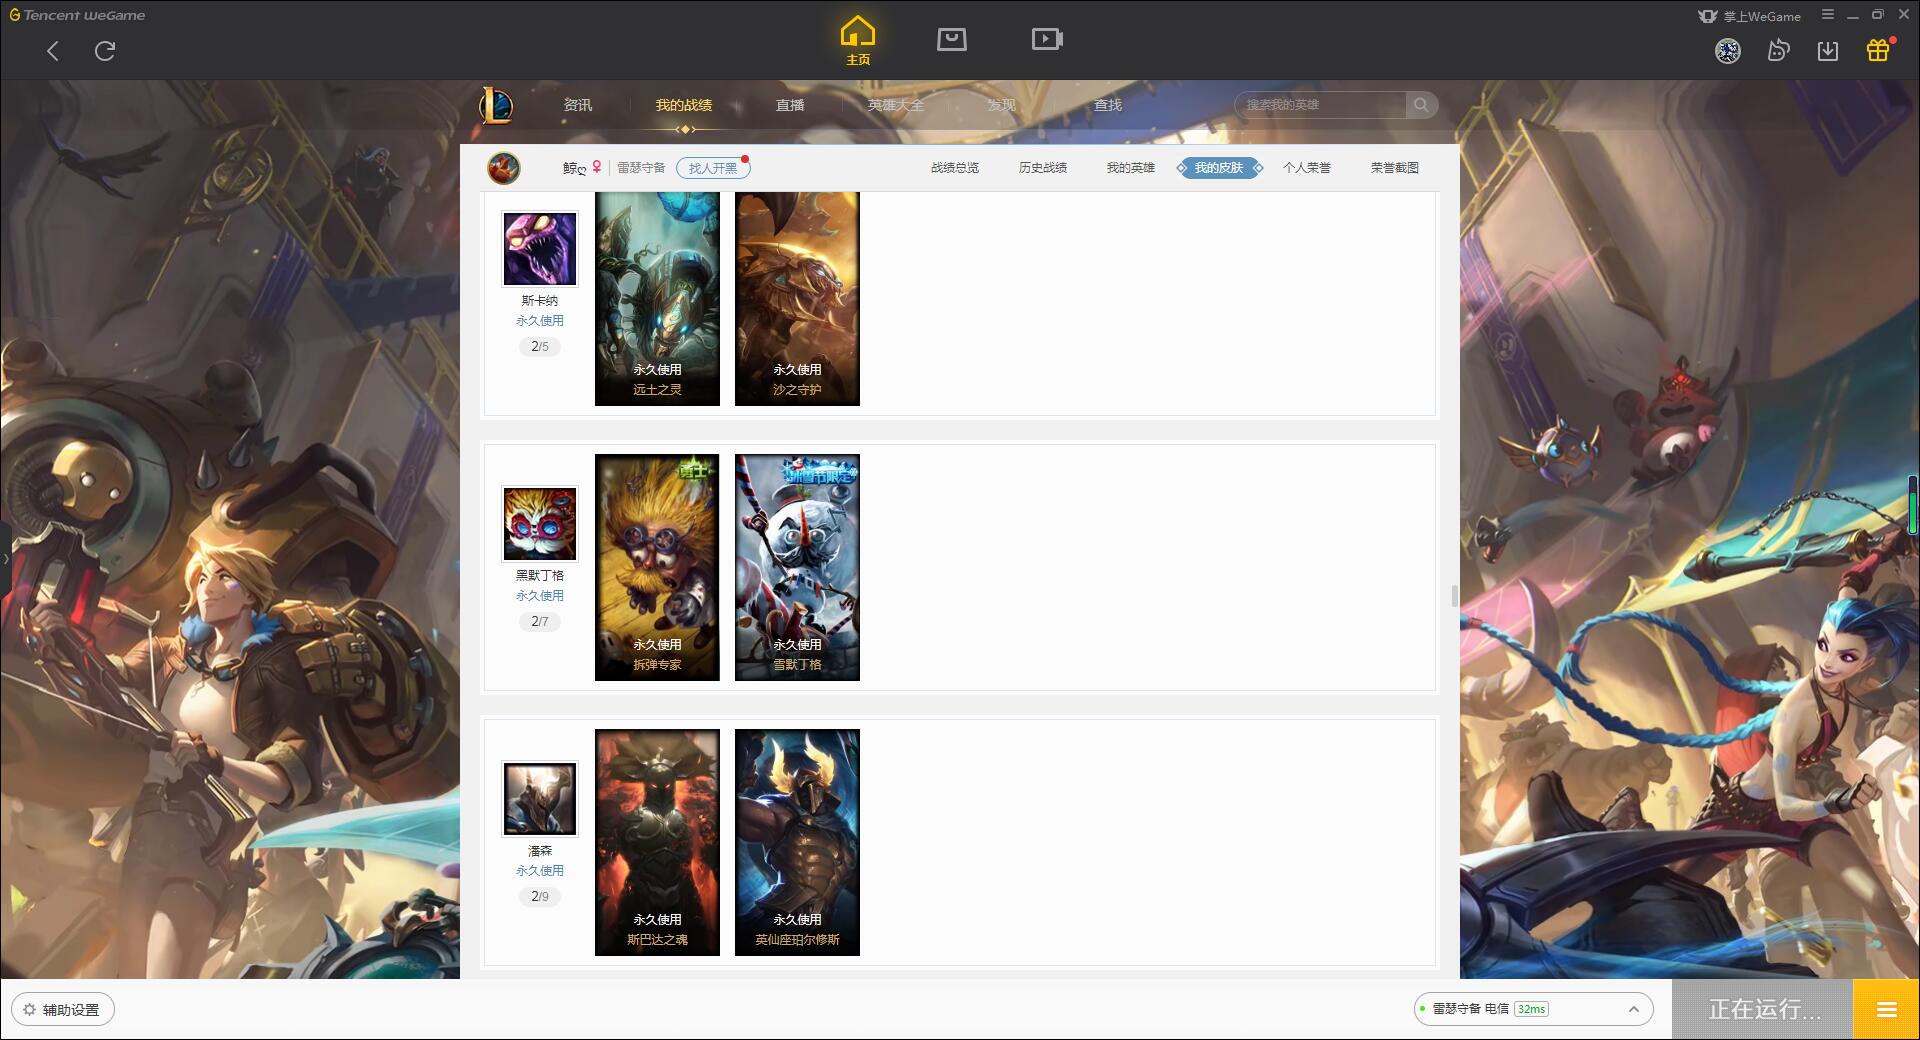Viewport: 1920px width, 1040px height.
Task: Open the 荣誉截图 sub-tab
Action: (1395, 168)
